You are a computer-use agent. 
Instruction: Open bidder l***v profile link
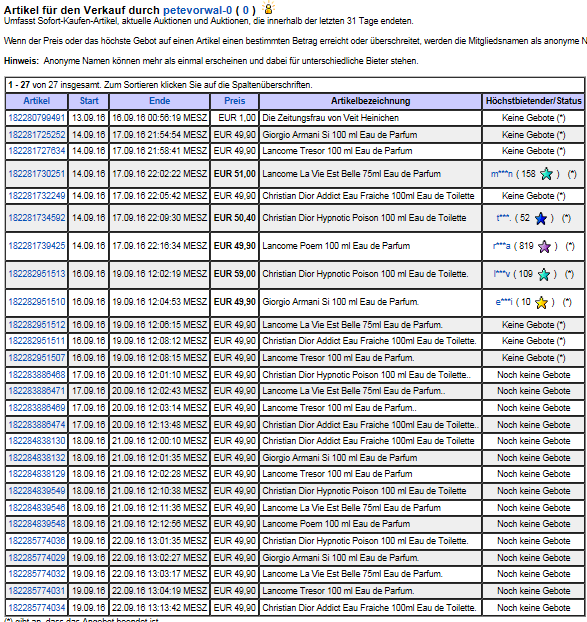(502, 274)
